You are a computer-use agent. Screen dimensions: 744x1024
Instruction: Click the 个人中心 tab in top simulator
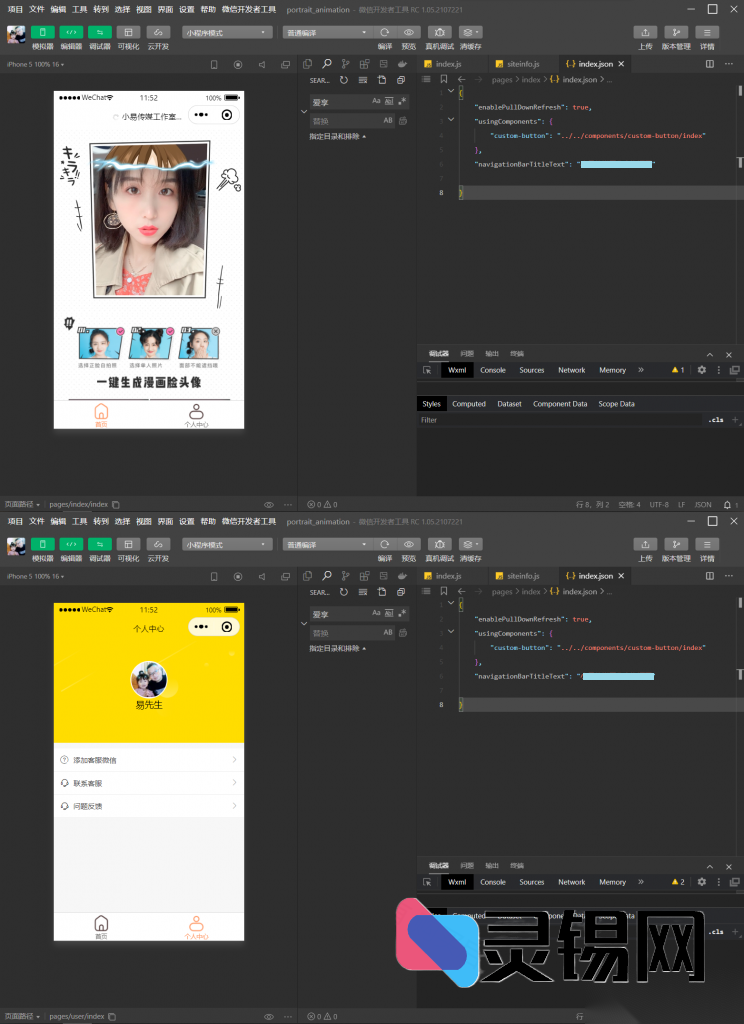(196, 414)
